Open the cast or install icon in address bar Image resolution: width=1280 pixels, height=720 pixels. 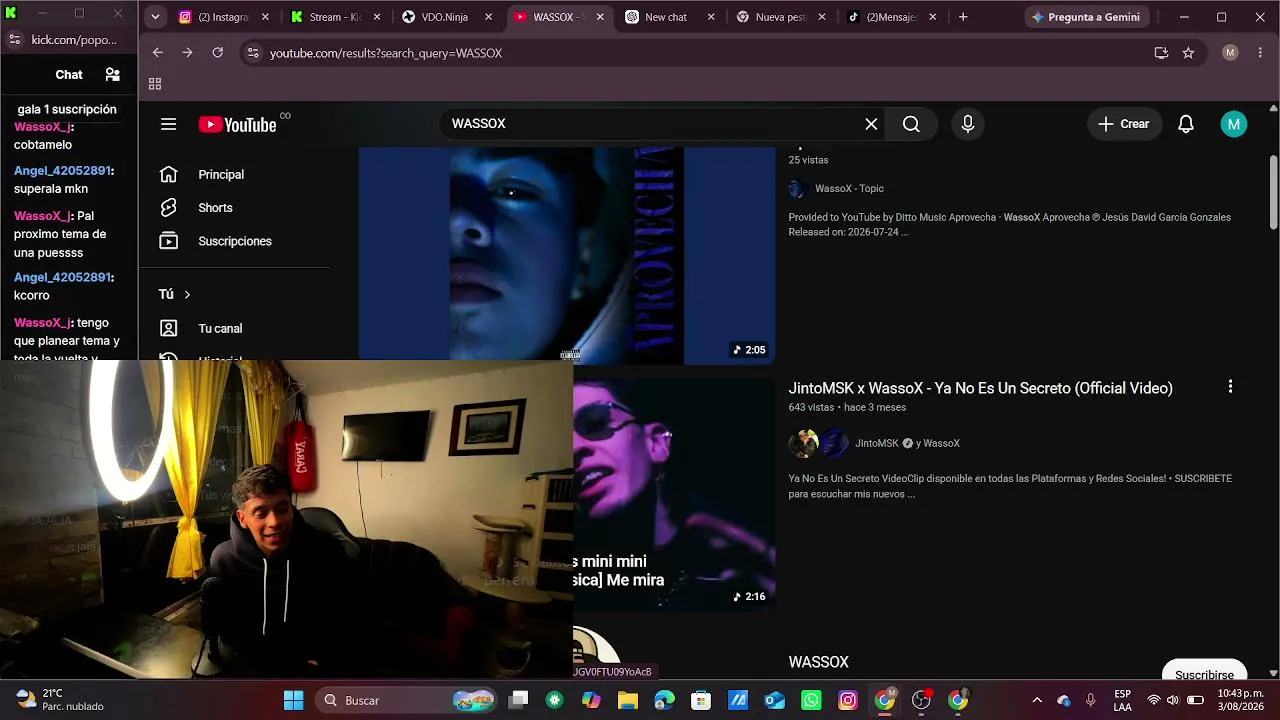tap(1161, 53)
